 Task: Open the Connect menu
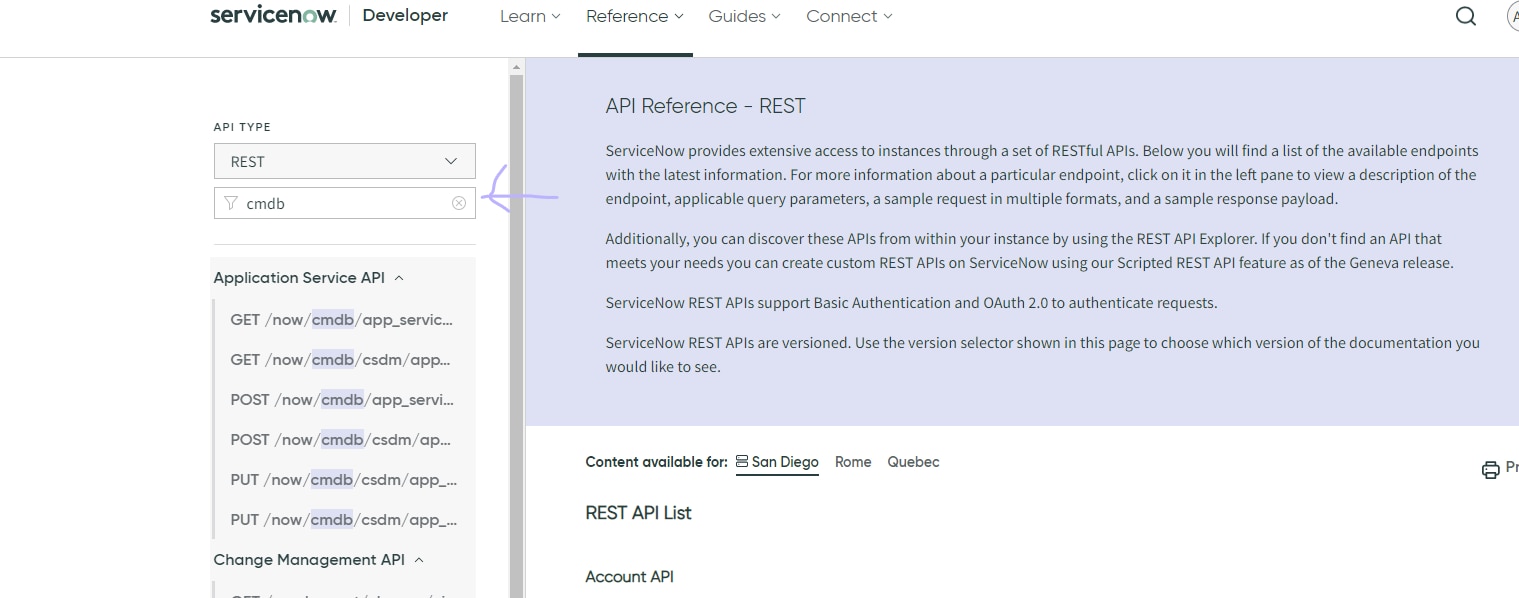click(x=849, y=16)
